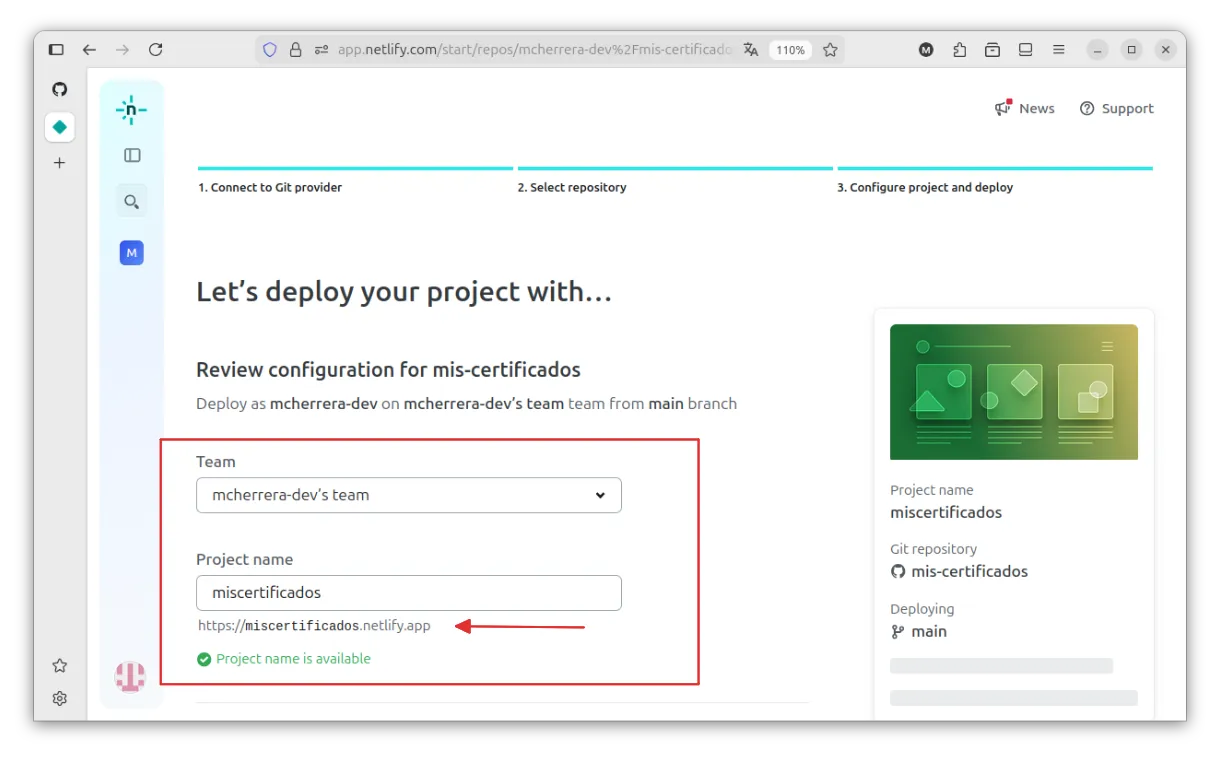Click the 110% zoom level indicator
1220x757 pixels.
[790, 50]
